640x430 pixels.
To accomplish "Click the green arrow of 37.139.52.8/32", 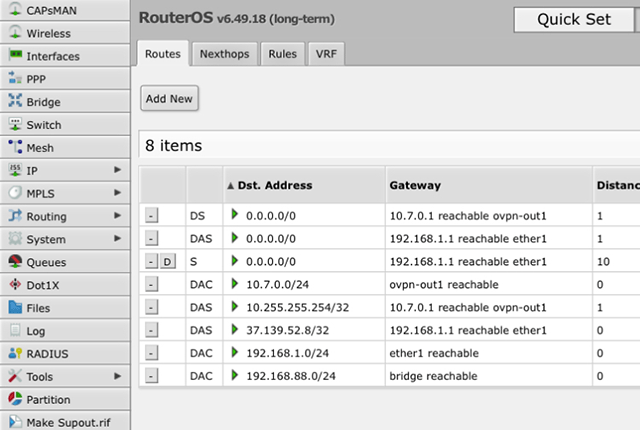I will (235, 329).
